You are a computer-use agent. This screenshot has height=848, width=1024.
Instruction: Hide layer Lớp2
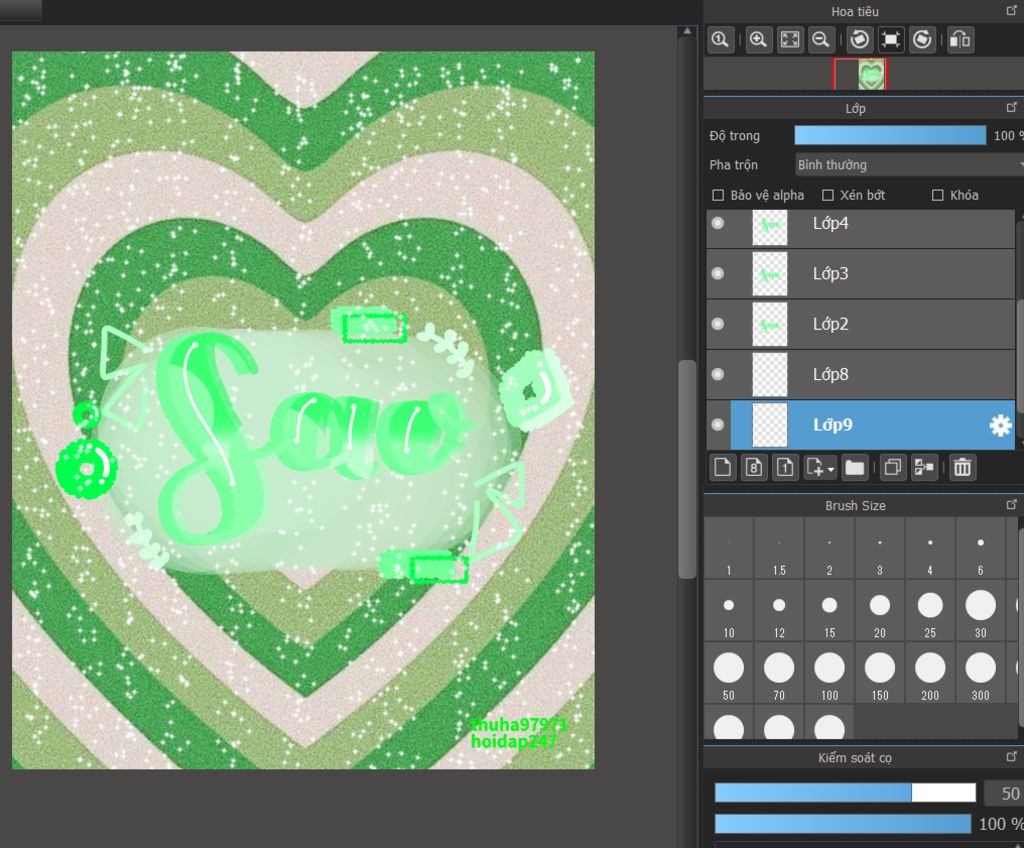pos(718,324)
